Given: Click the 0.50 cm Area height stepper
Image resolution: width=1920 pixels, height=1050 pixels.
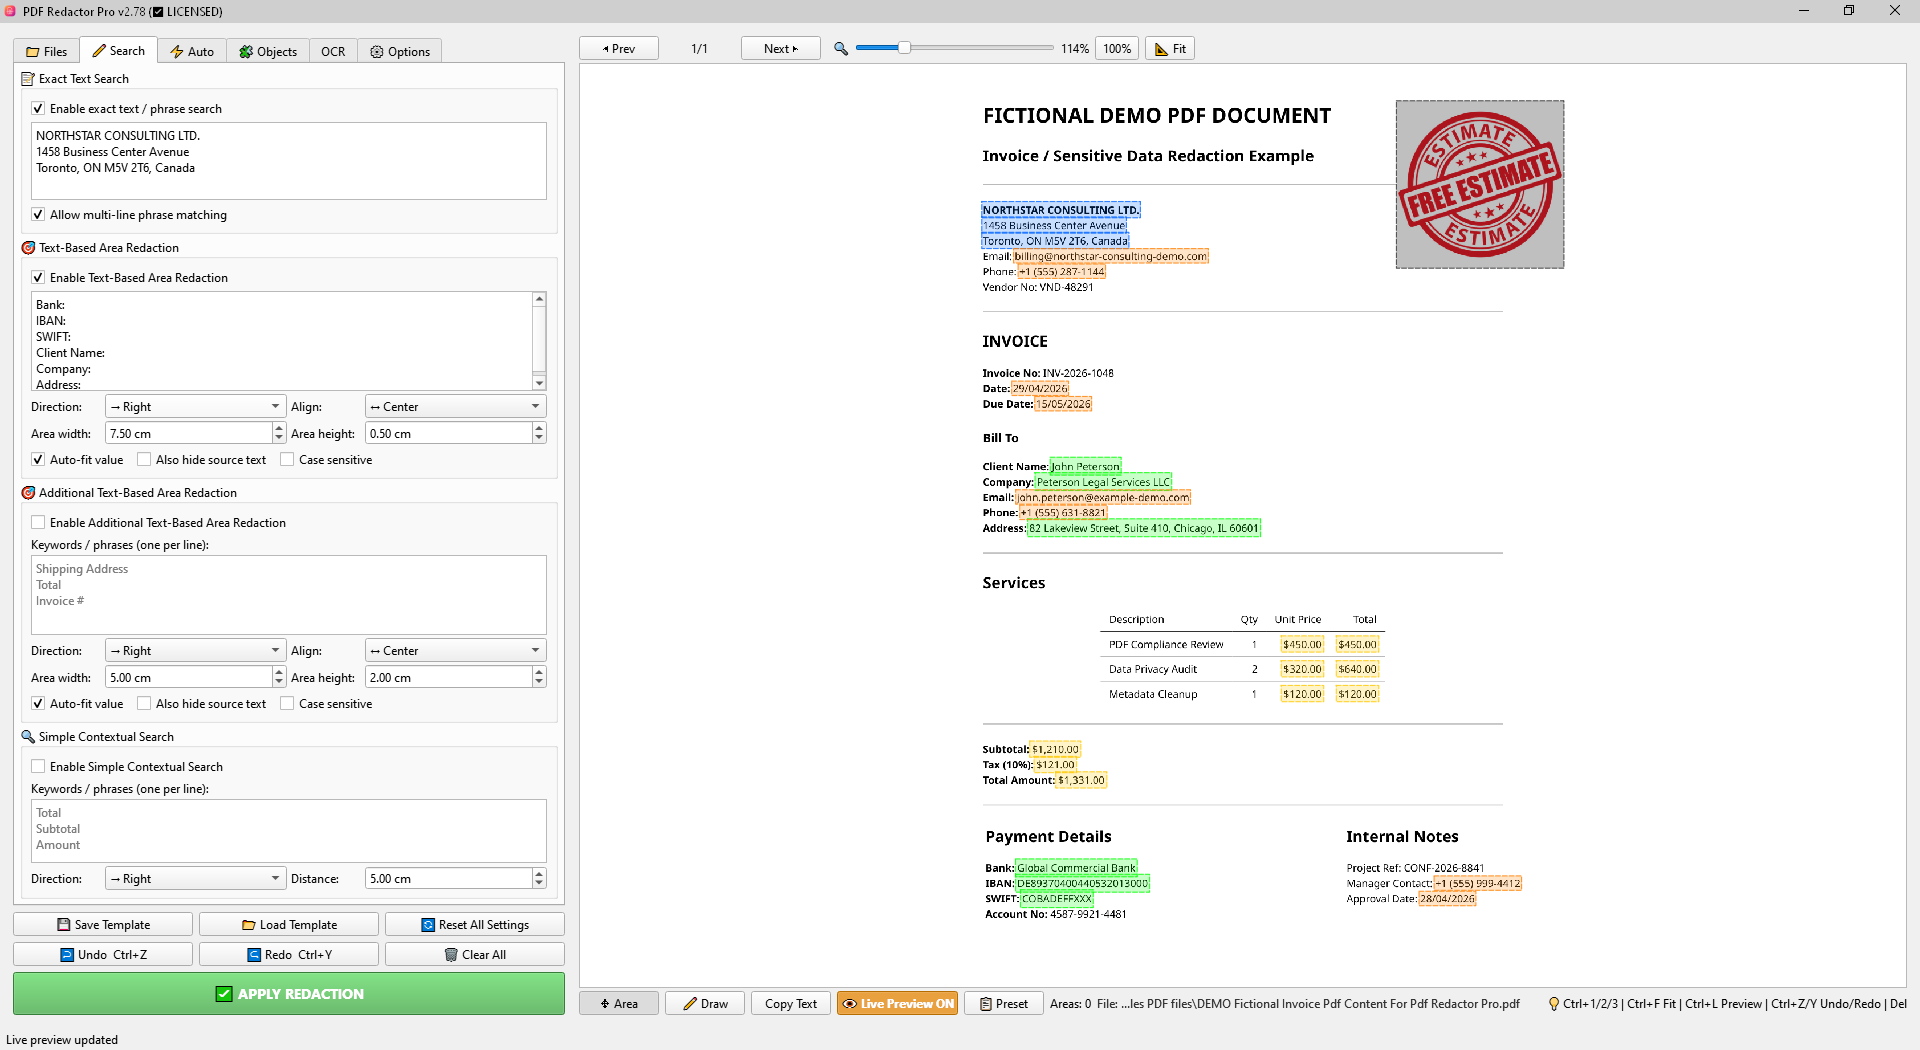Looking at the screenshot, I should pos(539,434).
